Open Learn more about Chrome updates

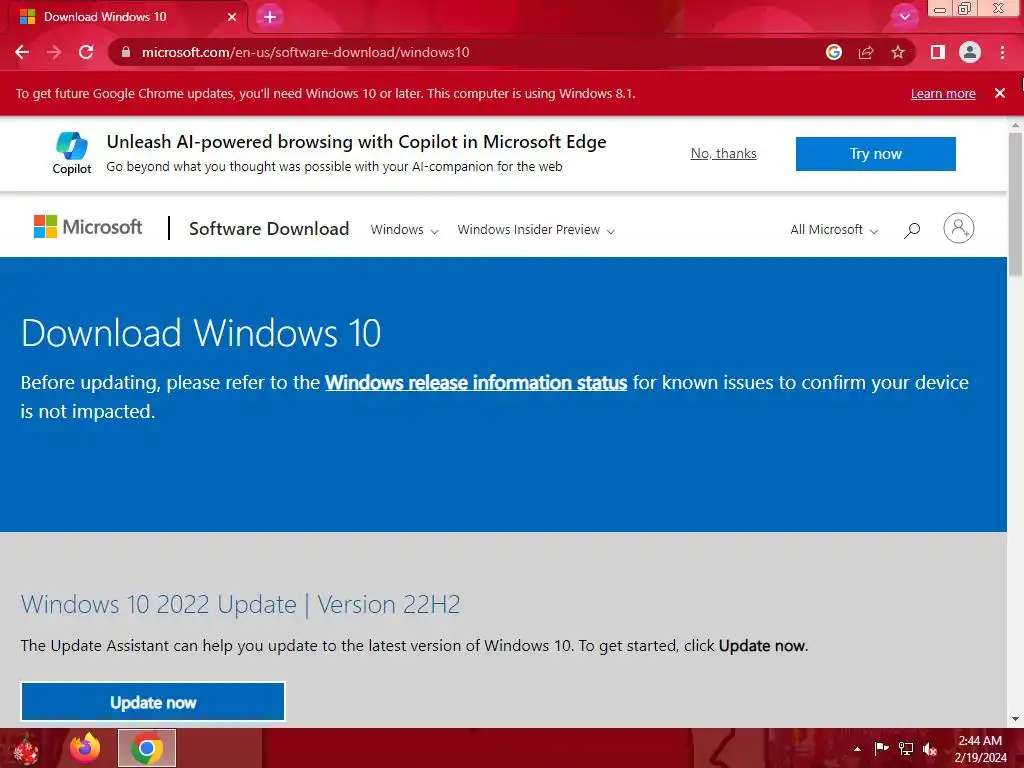pyautogui.click(x=943, y=93)
